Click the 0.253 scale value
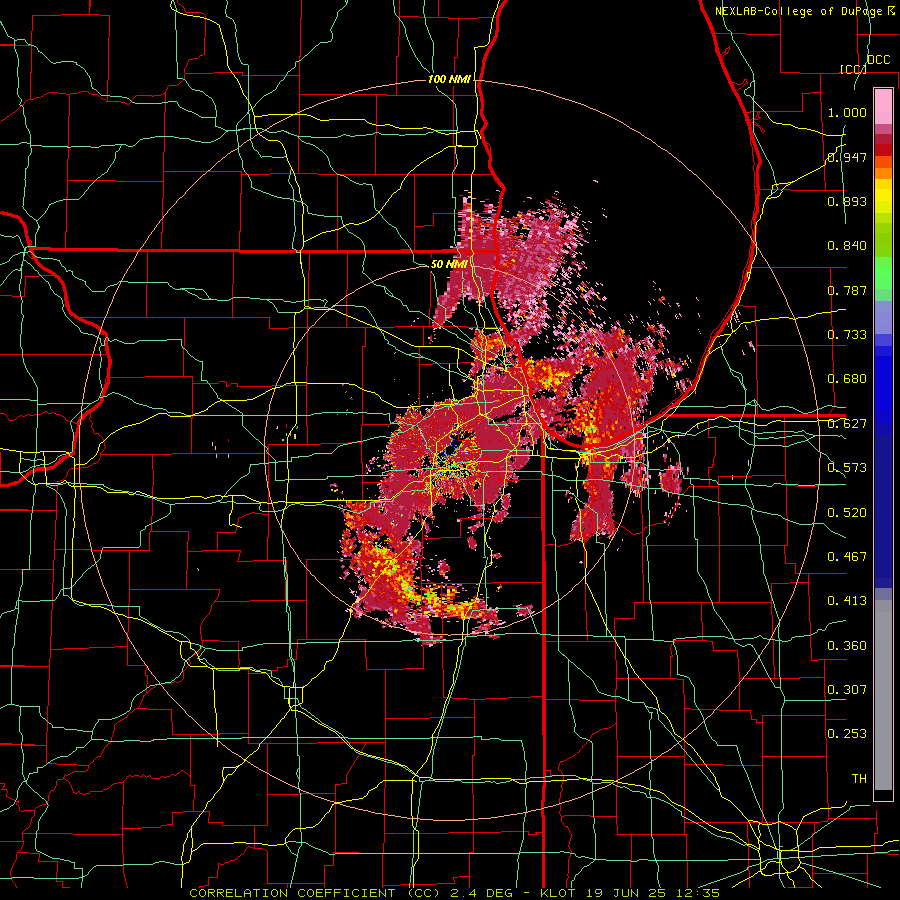 [x=847, y=734]
